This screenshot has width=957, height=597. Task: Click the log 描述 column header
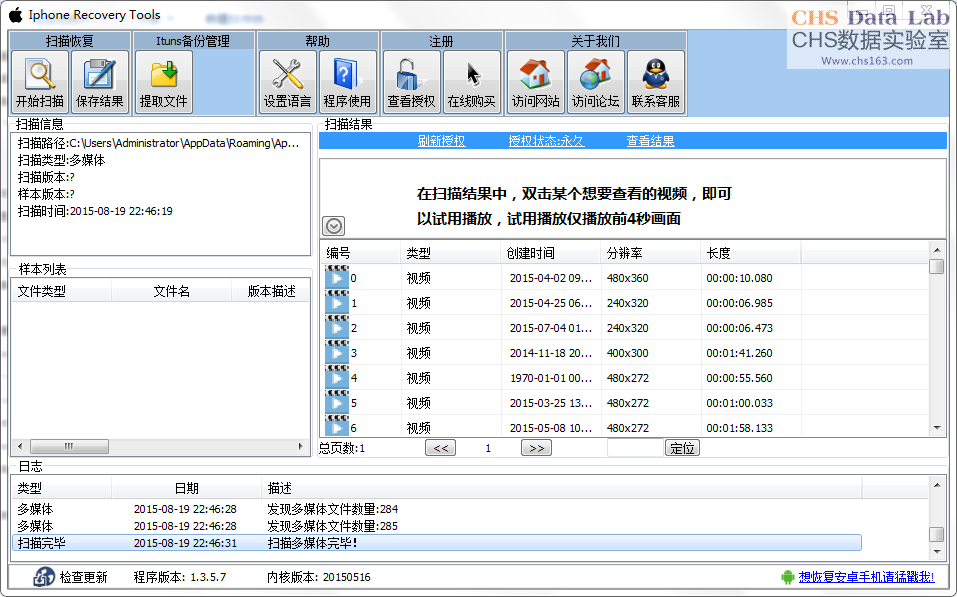coord(562,488)
